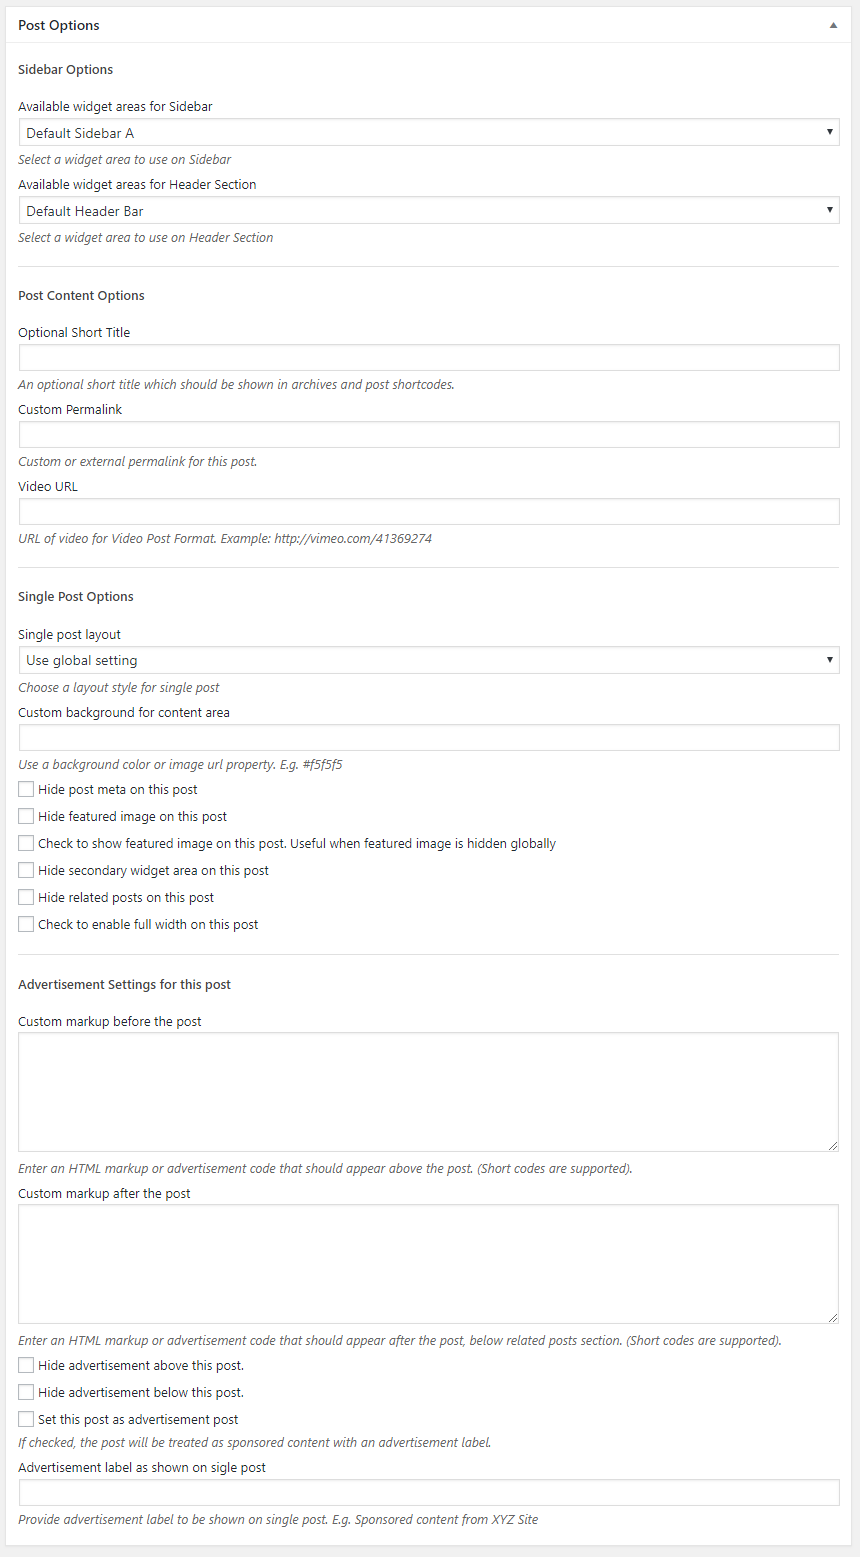Check Hide related posts on this post
The width and height of the screenshot is (860, 1557).
coord(26,898)
